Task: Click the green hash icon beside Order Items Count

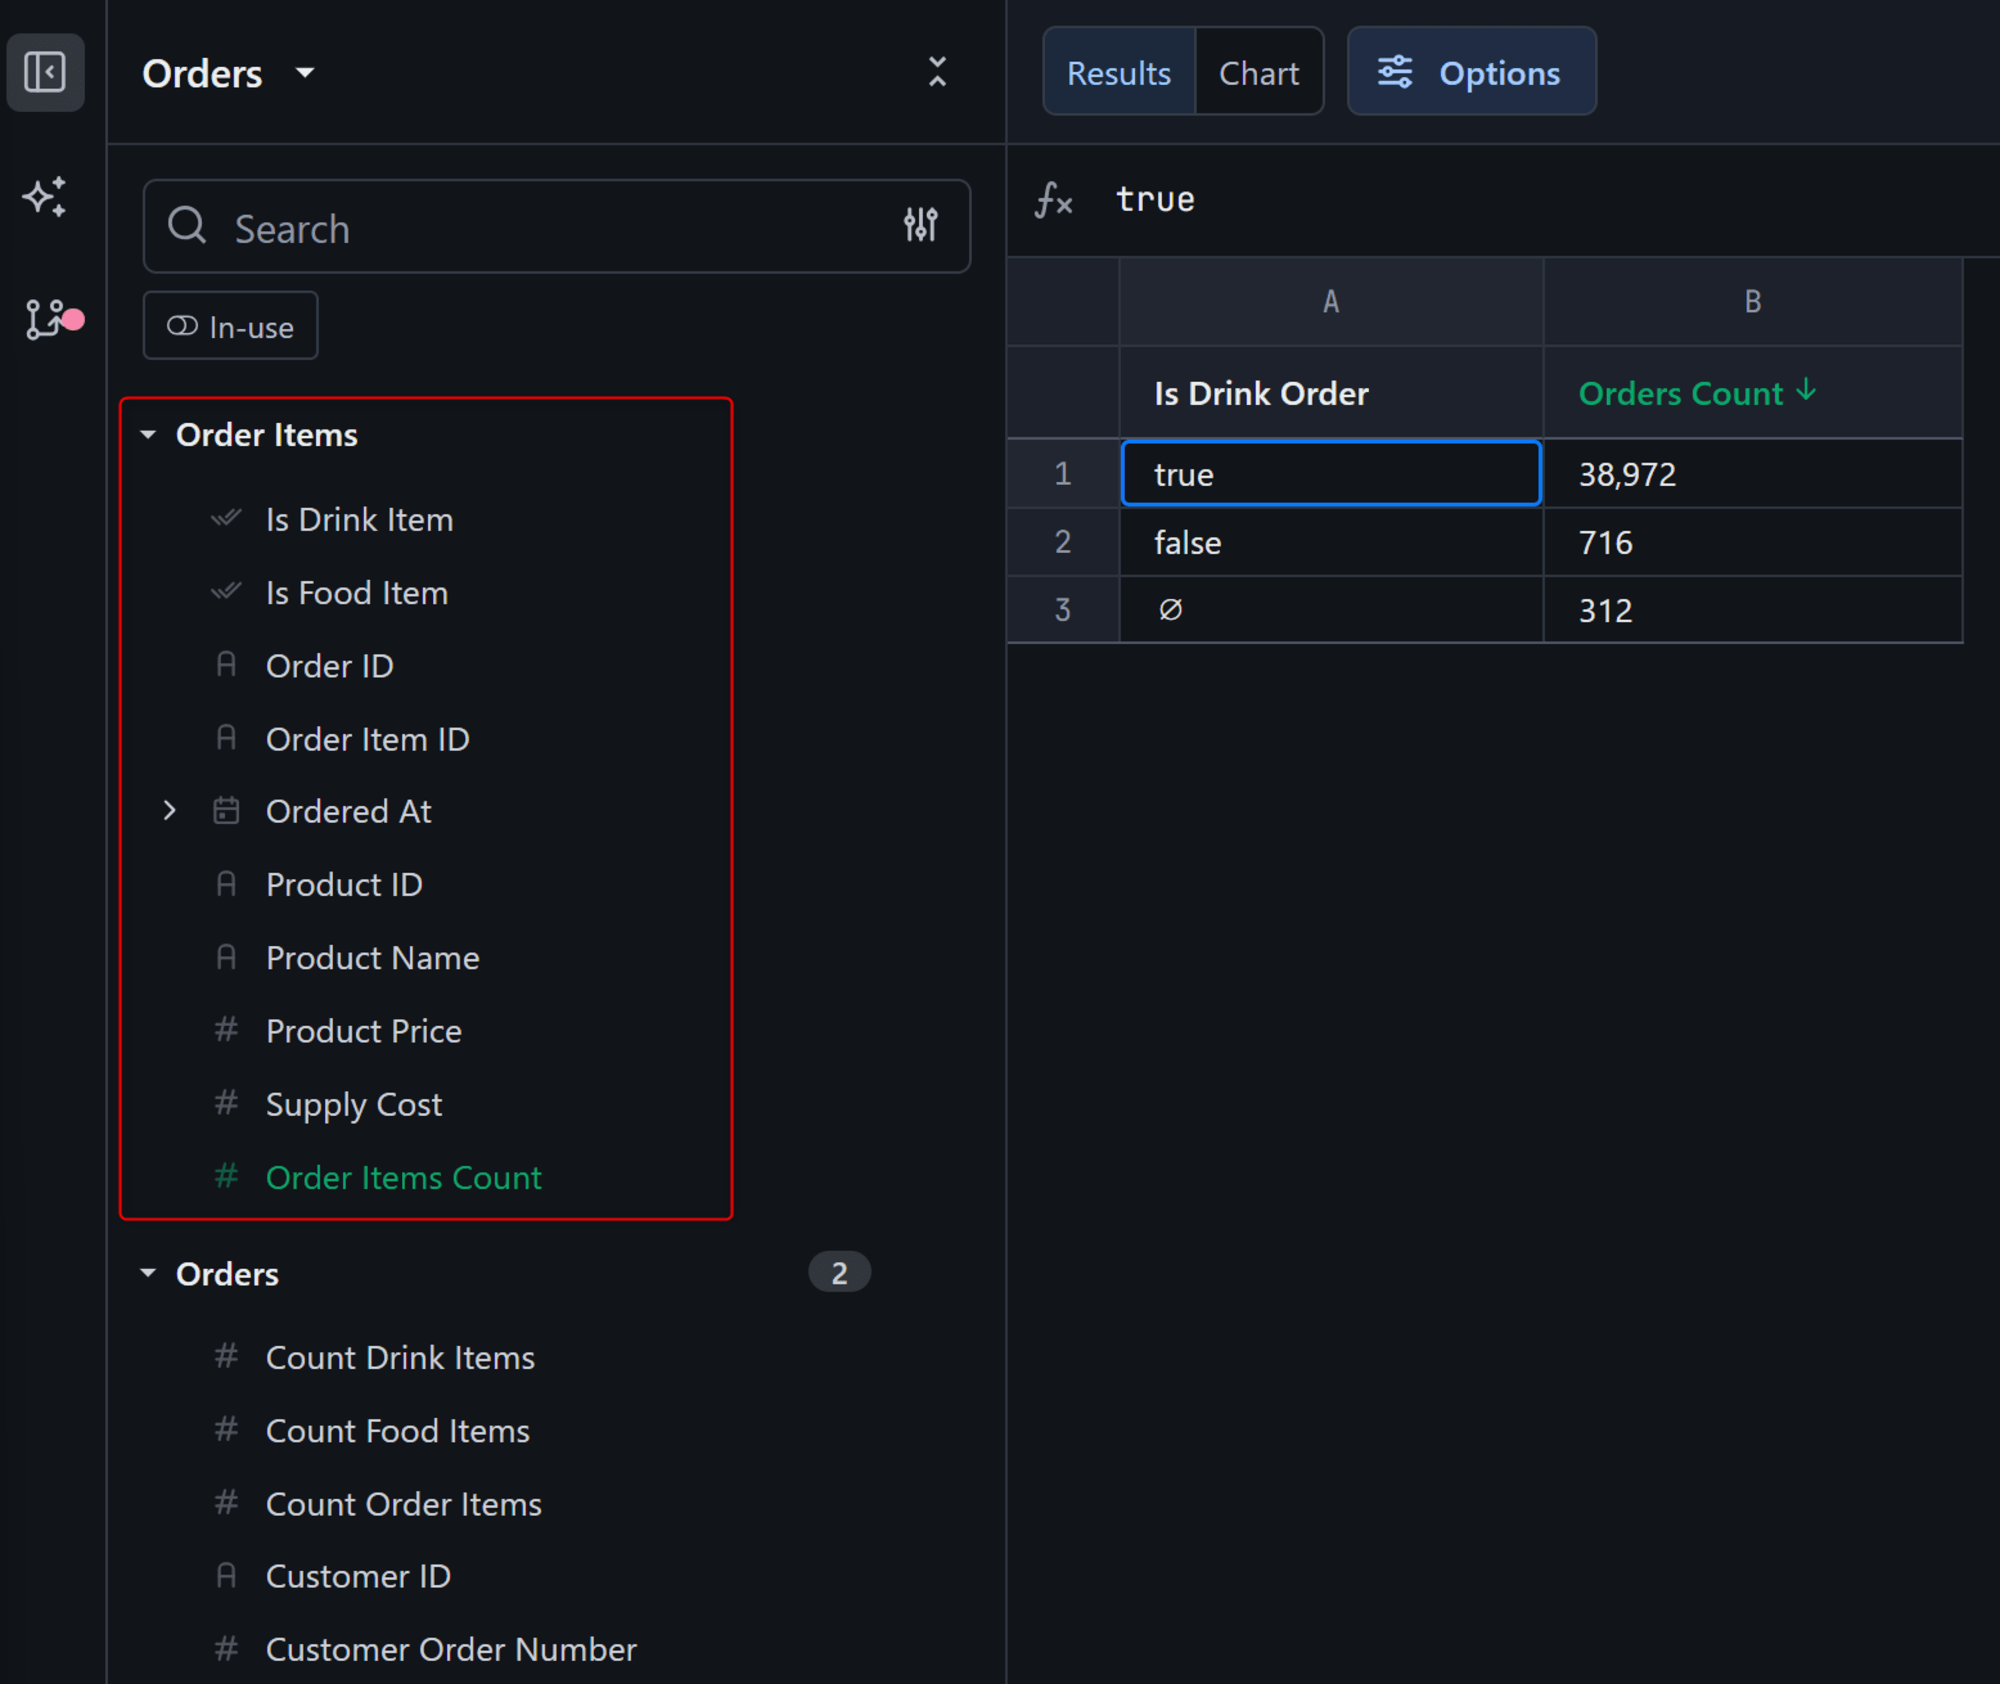Action: (x=227, y=1176)
